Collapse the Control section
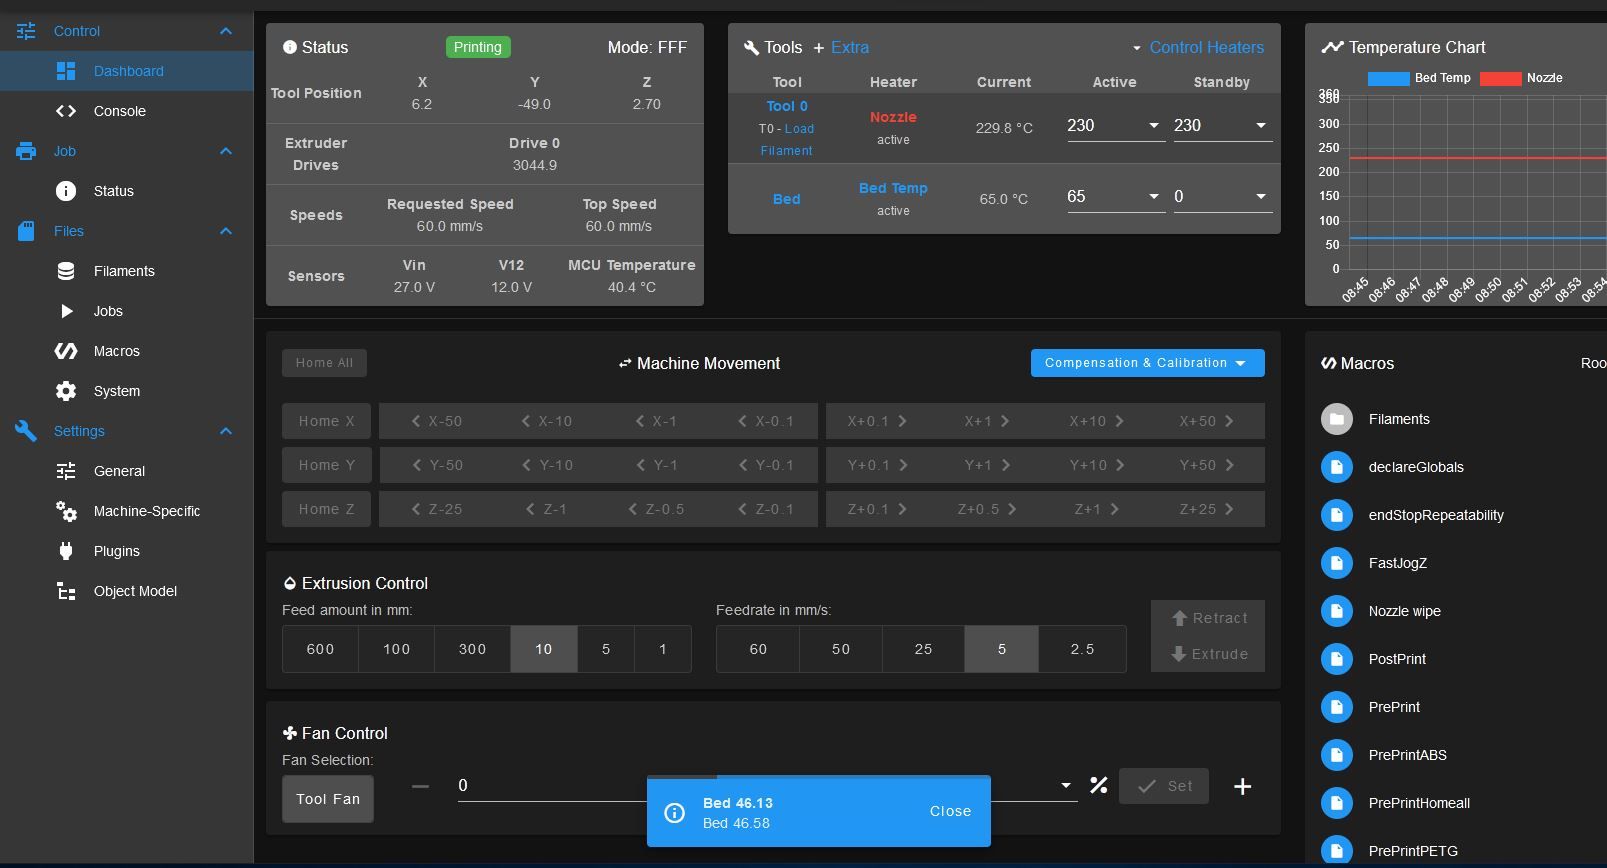1607x868 pixels. coord(226,31)
